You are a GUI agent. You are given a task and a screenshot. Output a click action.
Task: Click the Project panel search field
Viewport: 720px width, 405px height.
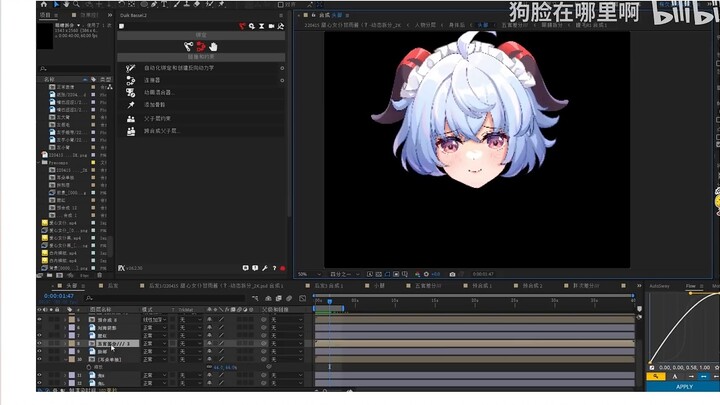tap(75, 68)
